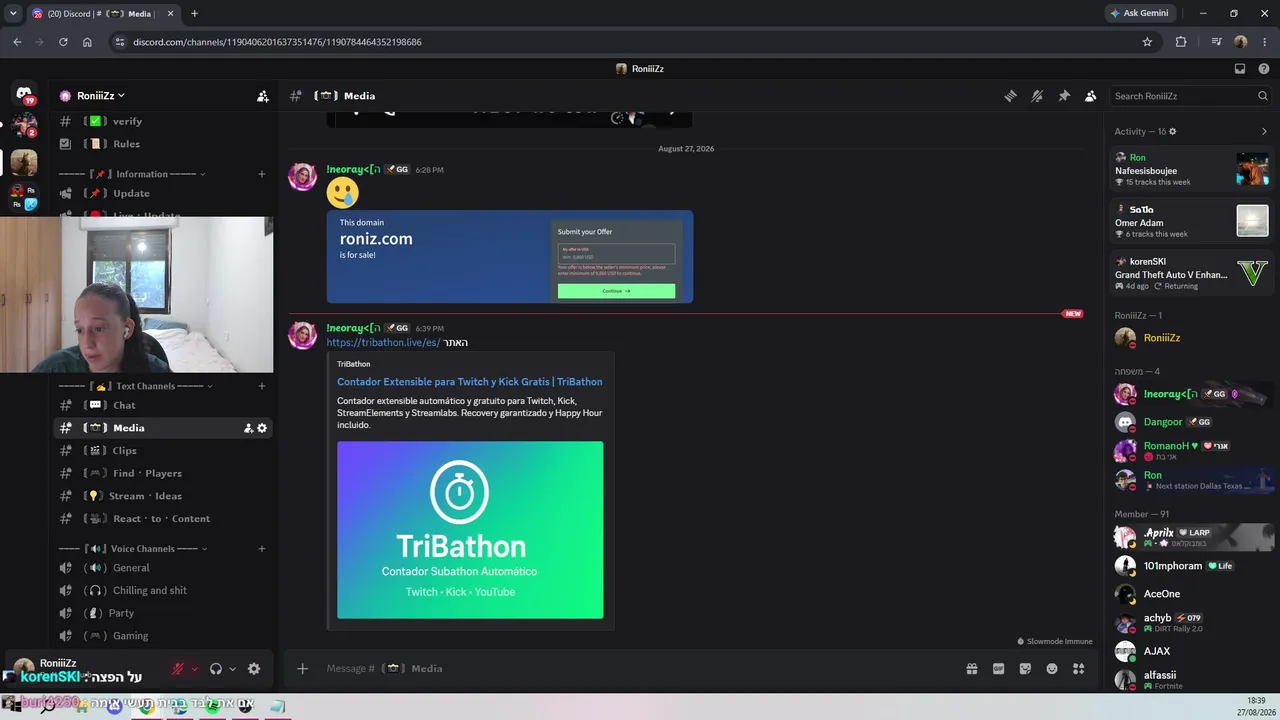
Task: Open Discord direct messages home
Action: (24, 95)
